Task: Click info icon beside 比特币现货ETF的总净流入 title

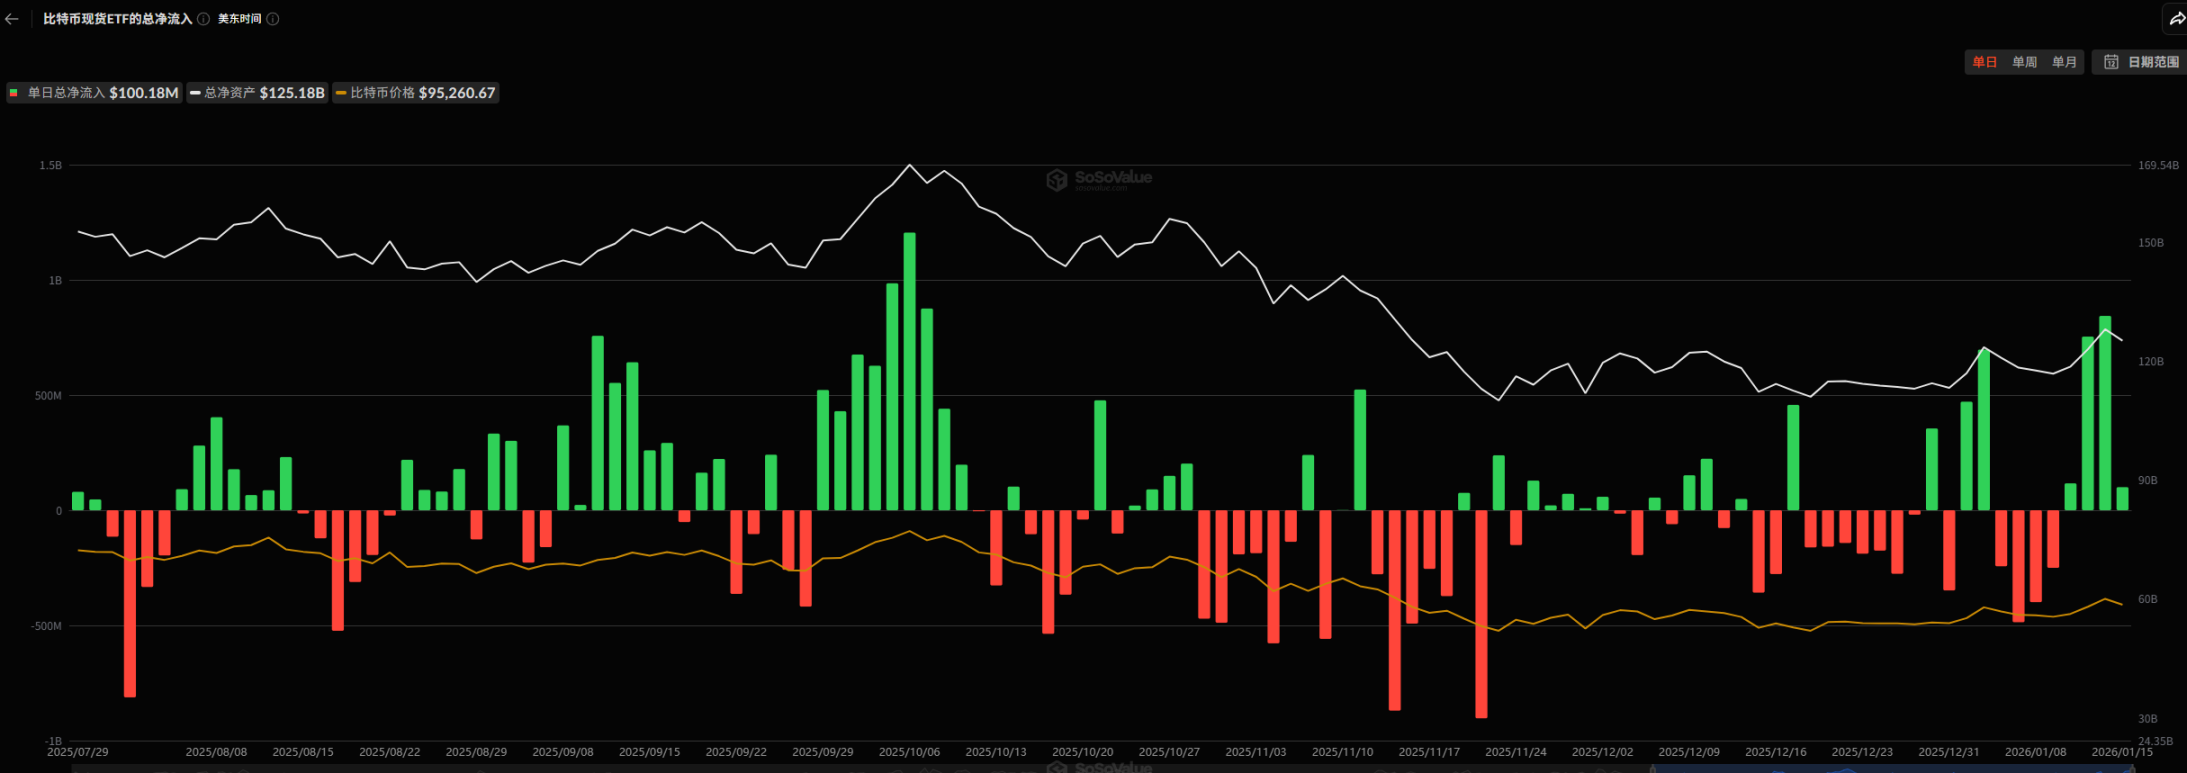Action: (204, 19)
